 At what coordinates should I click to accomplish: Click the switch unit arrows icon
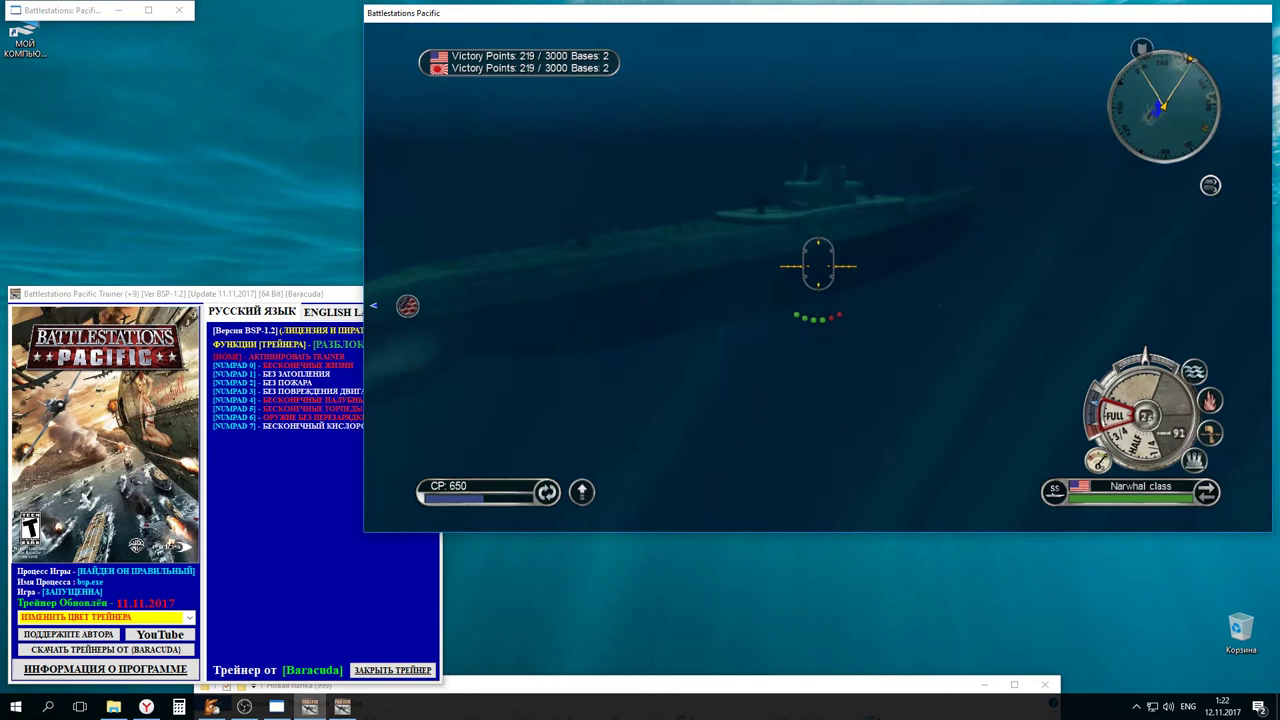click(x=1207, y=492)
